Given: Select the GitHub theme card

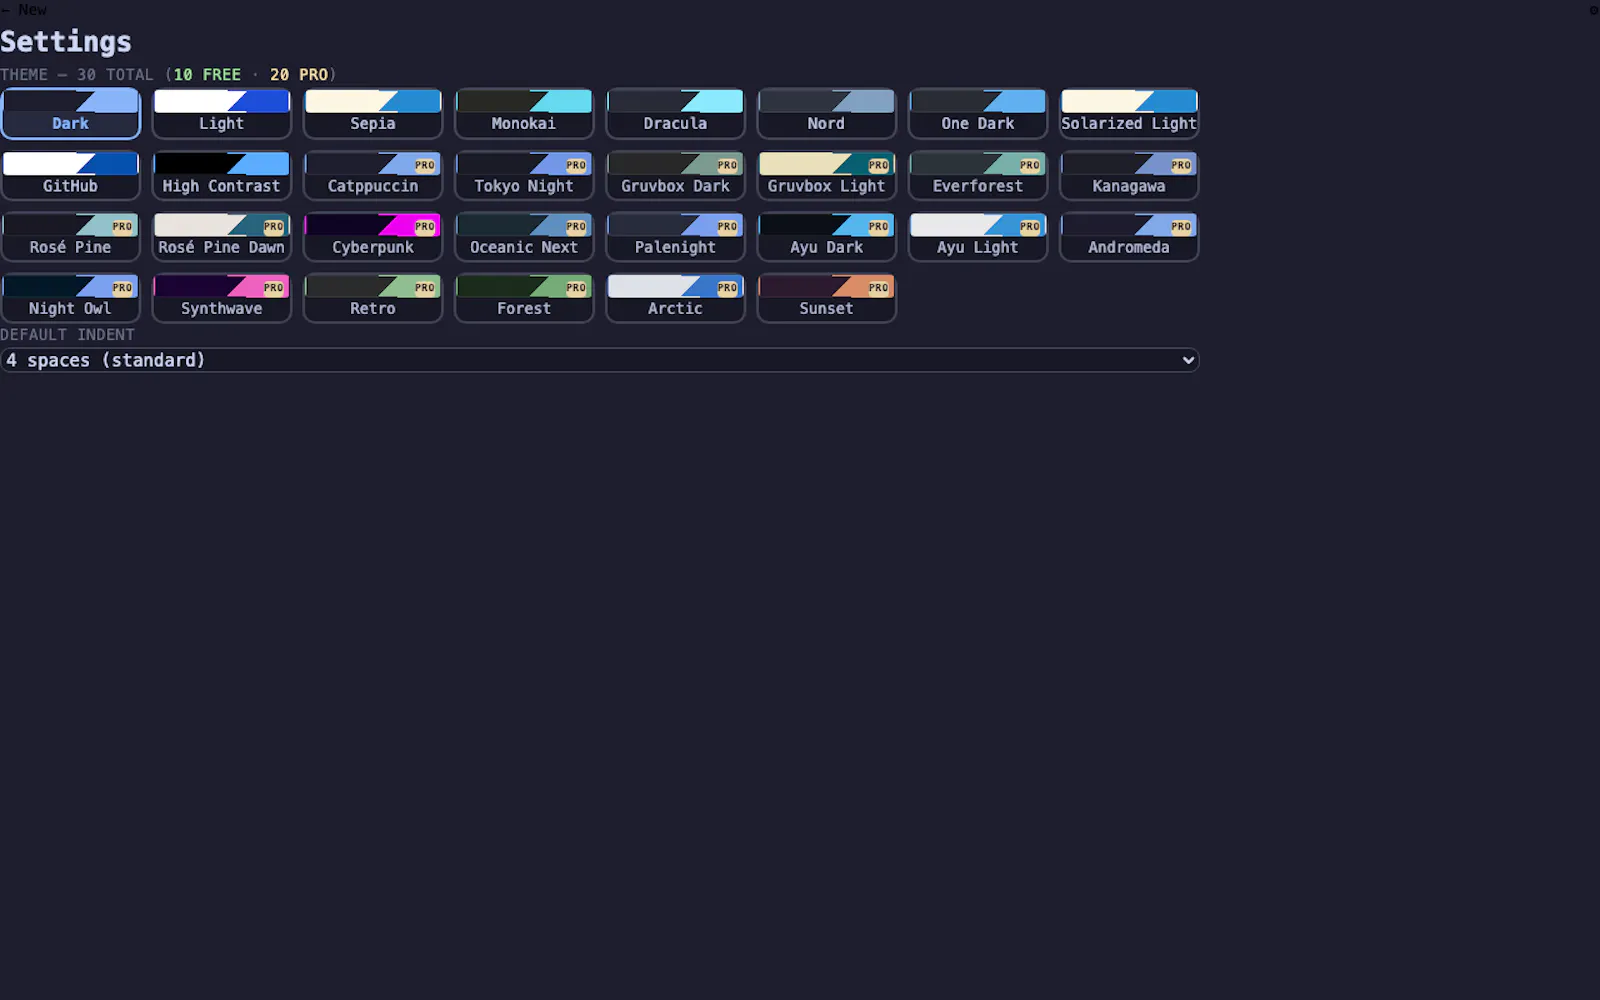Looking at the screenshot, I should pyautogui.click(x=71, y=175).
